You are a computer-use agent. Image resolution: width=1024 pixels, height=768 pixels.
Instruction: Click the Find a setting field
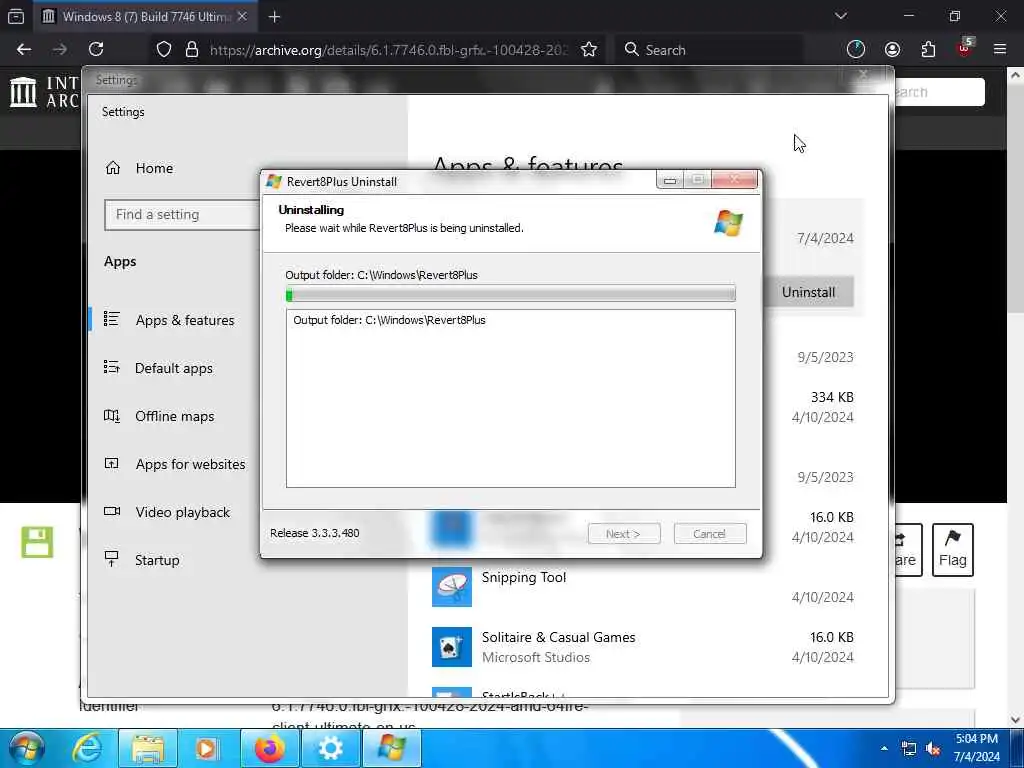click(182, 215)
